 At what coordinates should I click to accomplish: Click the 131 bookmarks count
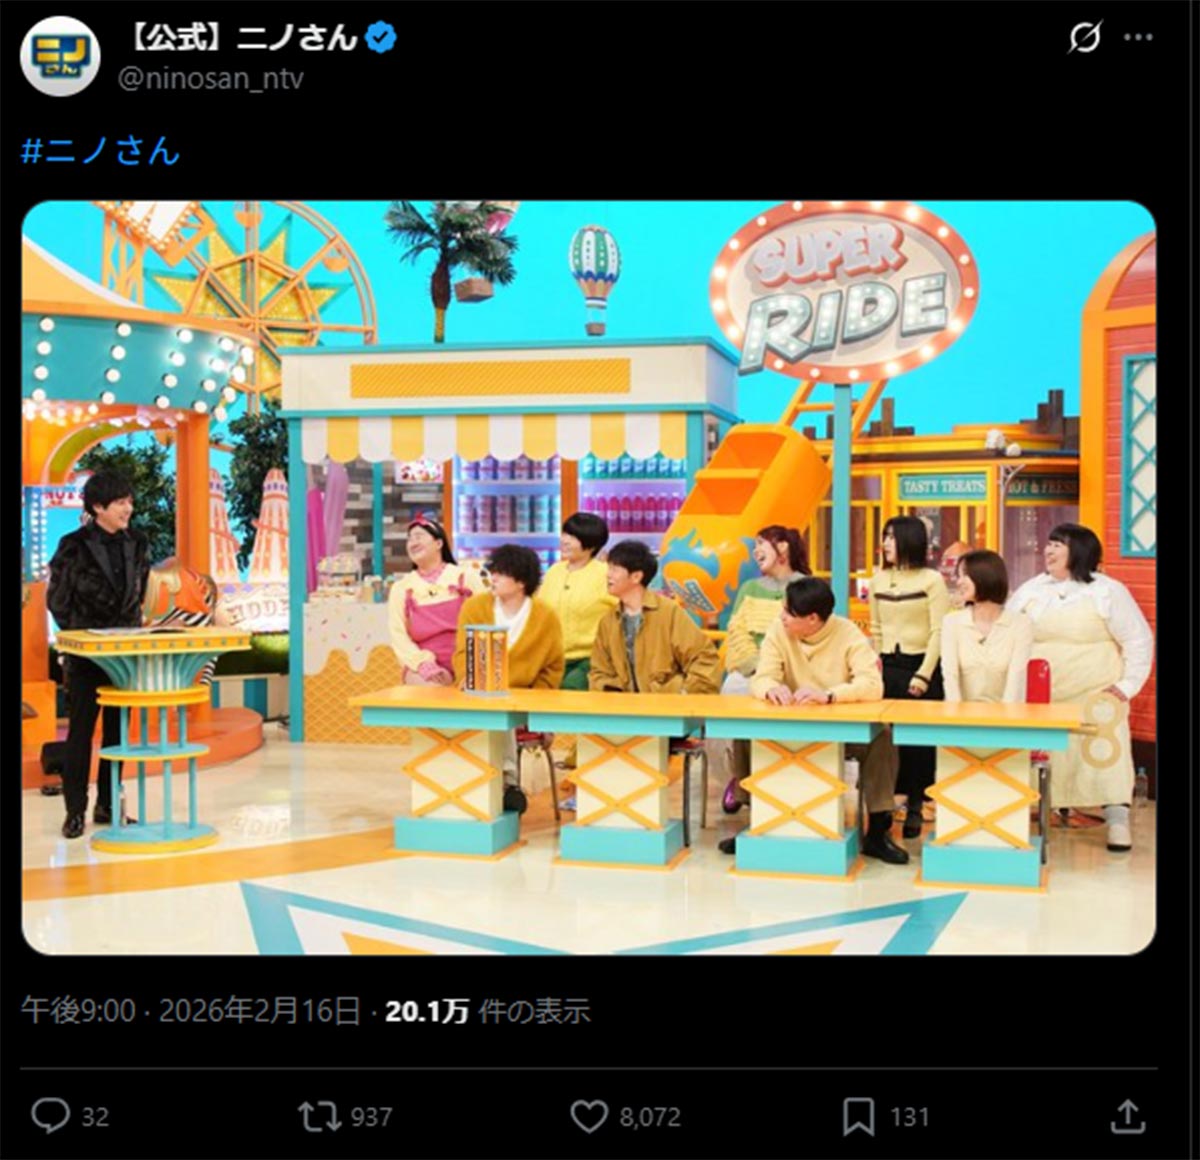click(909, 1117)
